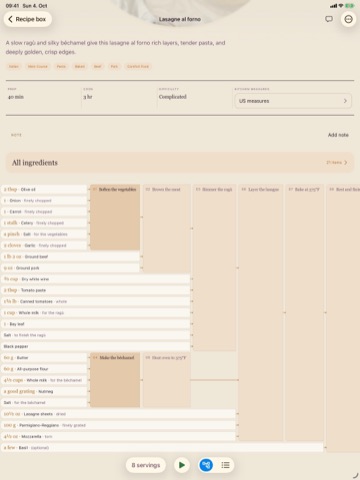Screen dimensions: 360x480
Task: Select the Dry white wine row
Action: 96,279
